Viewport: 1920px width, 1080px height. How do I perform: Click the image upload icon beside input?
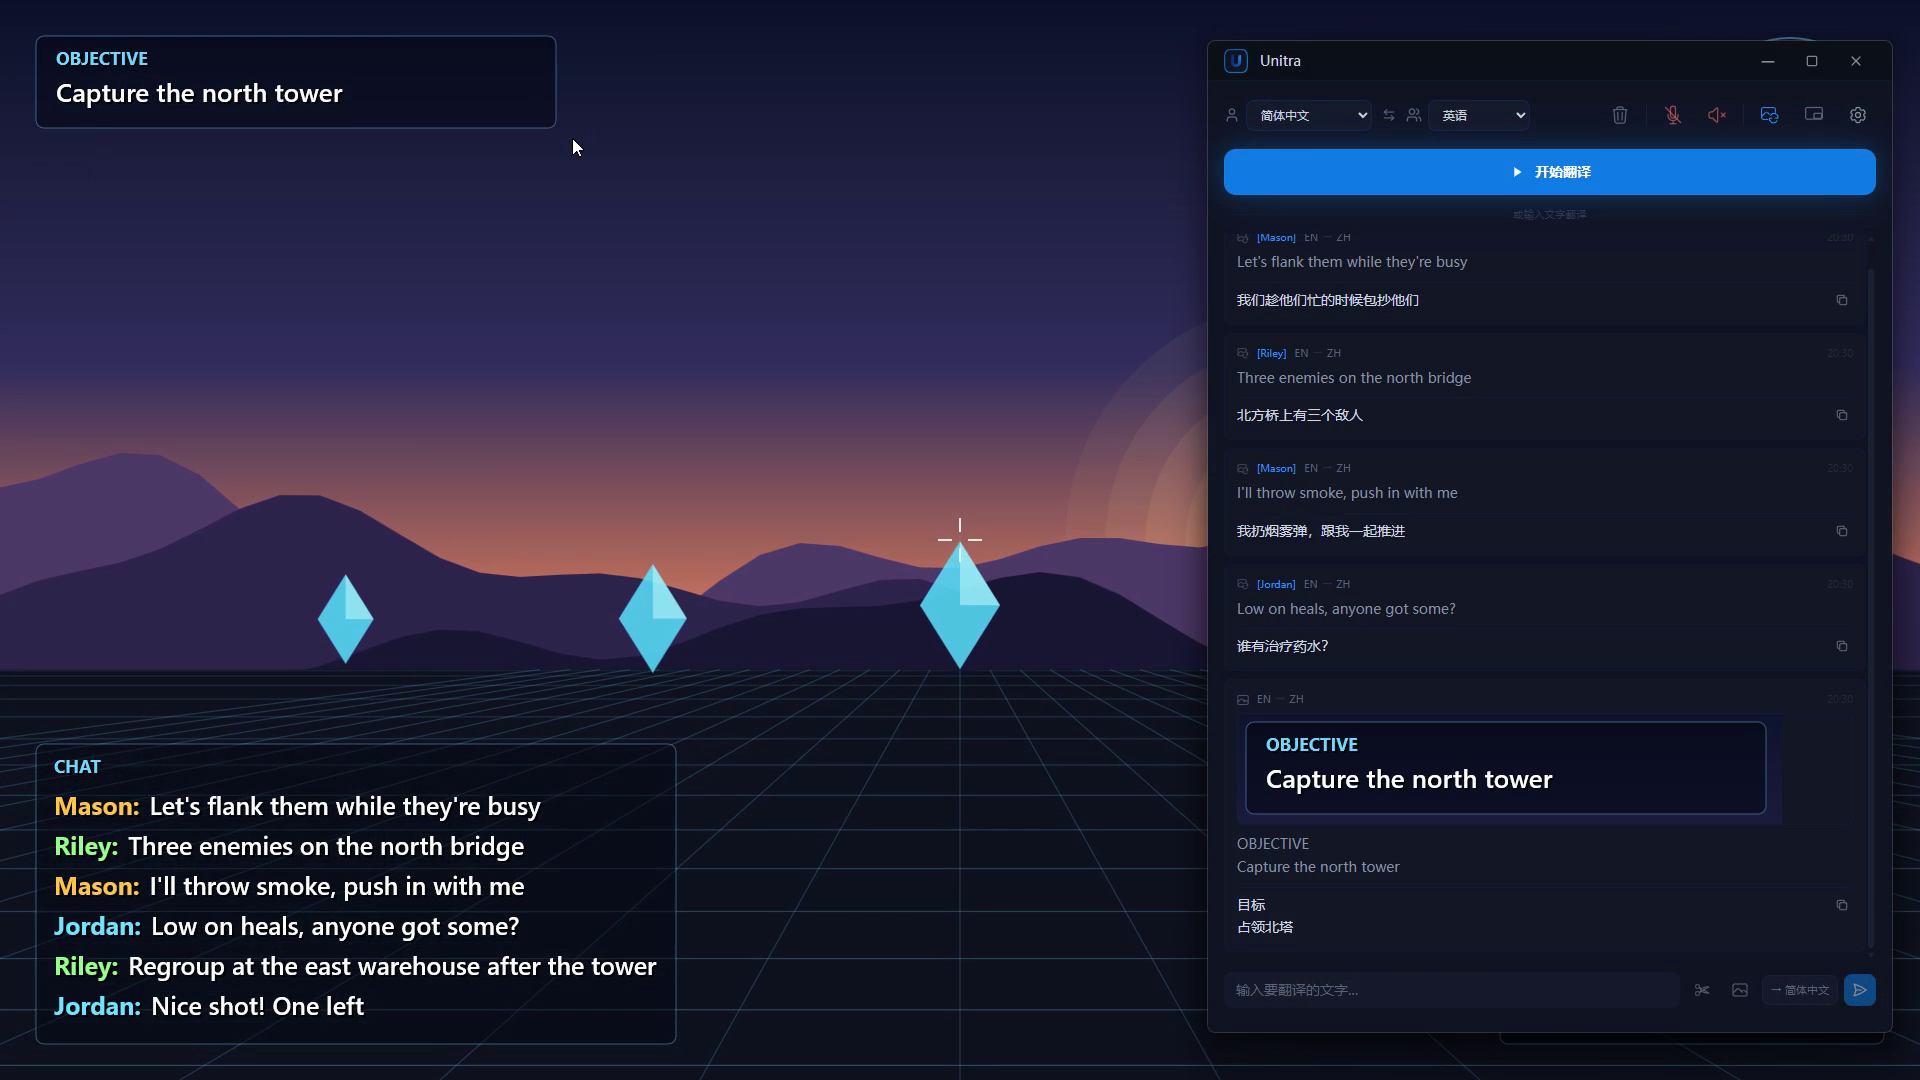1740,990
